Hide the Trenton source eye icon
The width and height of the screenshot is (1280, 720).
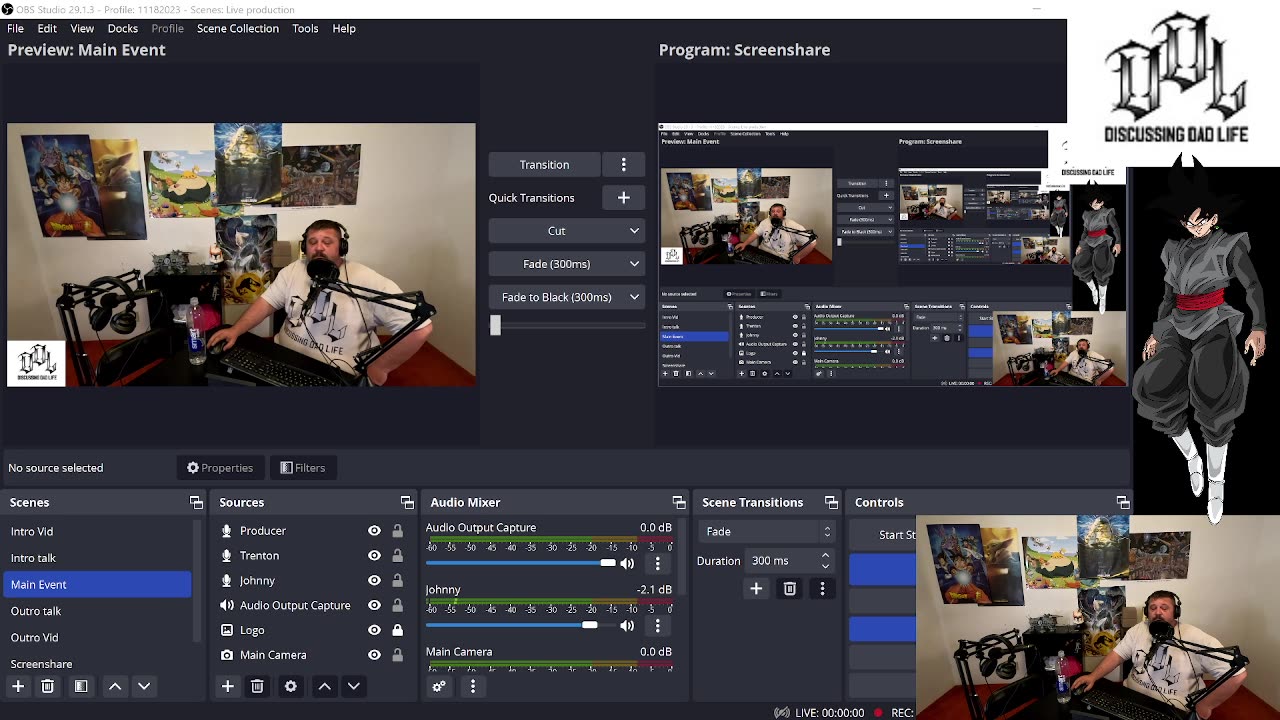click(x=374, y=556)
